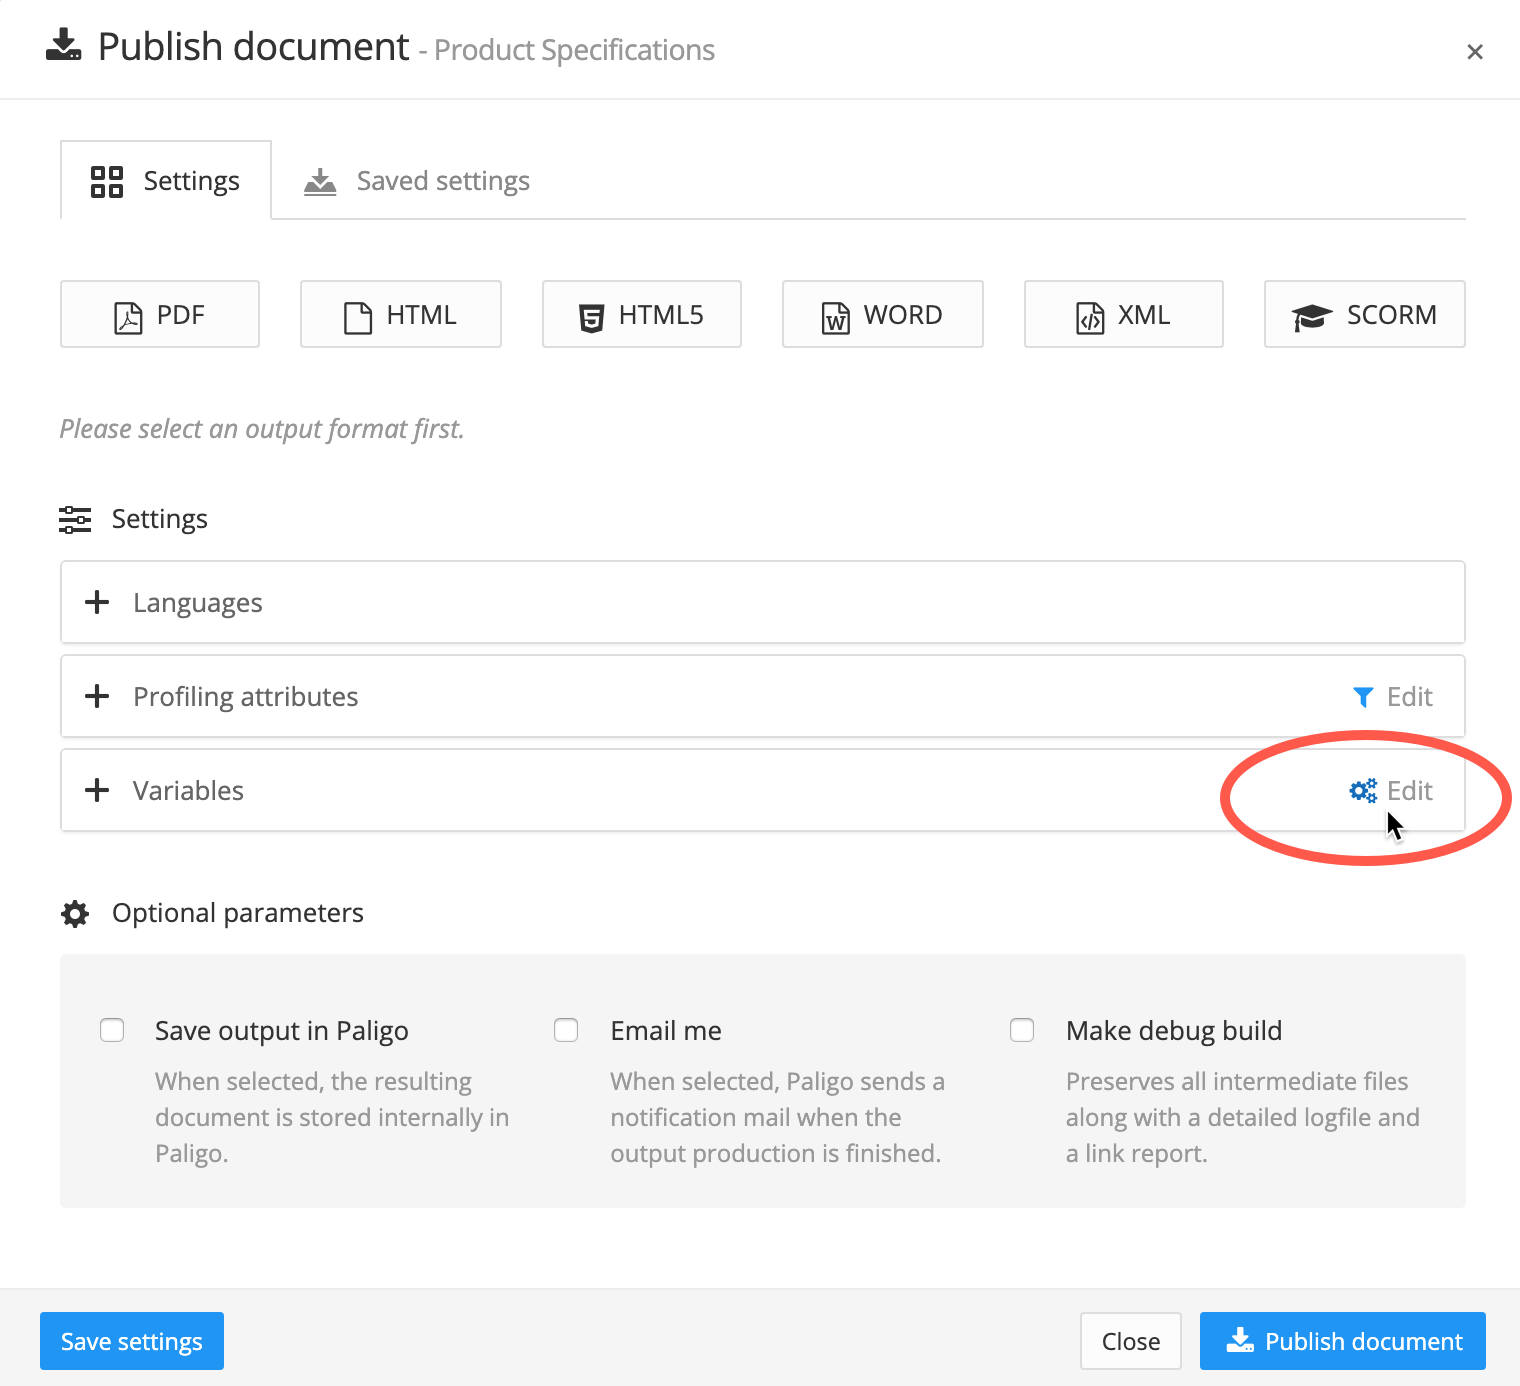This screenshot has width=1520, height=1386.
Task: Expand the Languages section
Action: tap(97, 603)
